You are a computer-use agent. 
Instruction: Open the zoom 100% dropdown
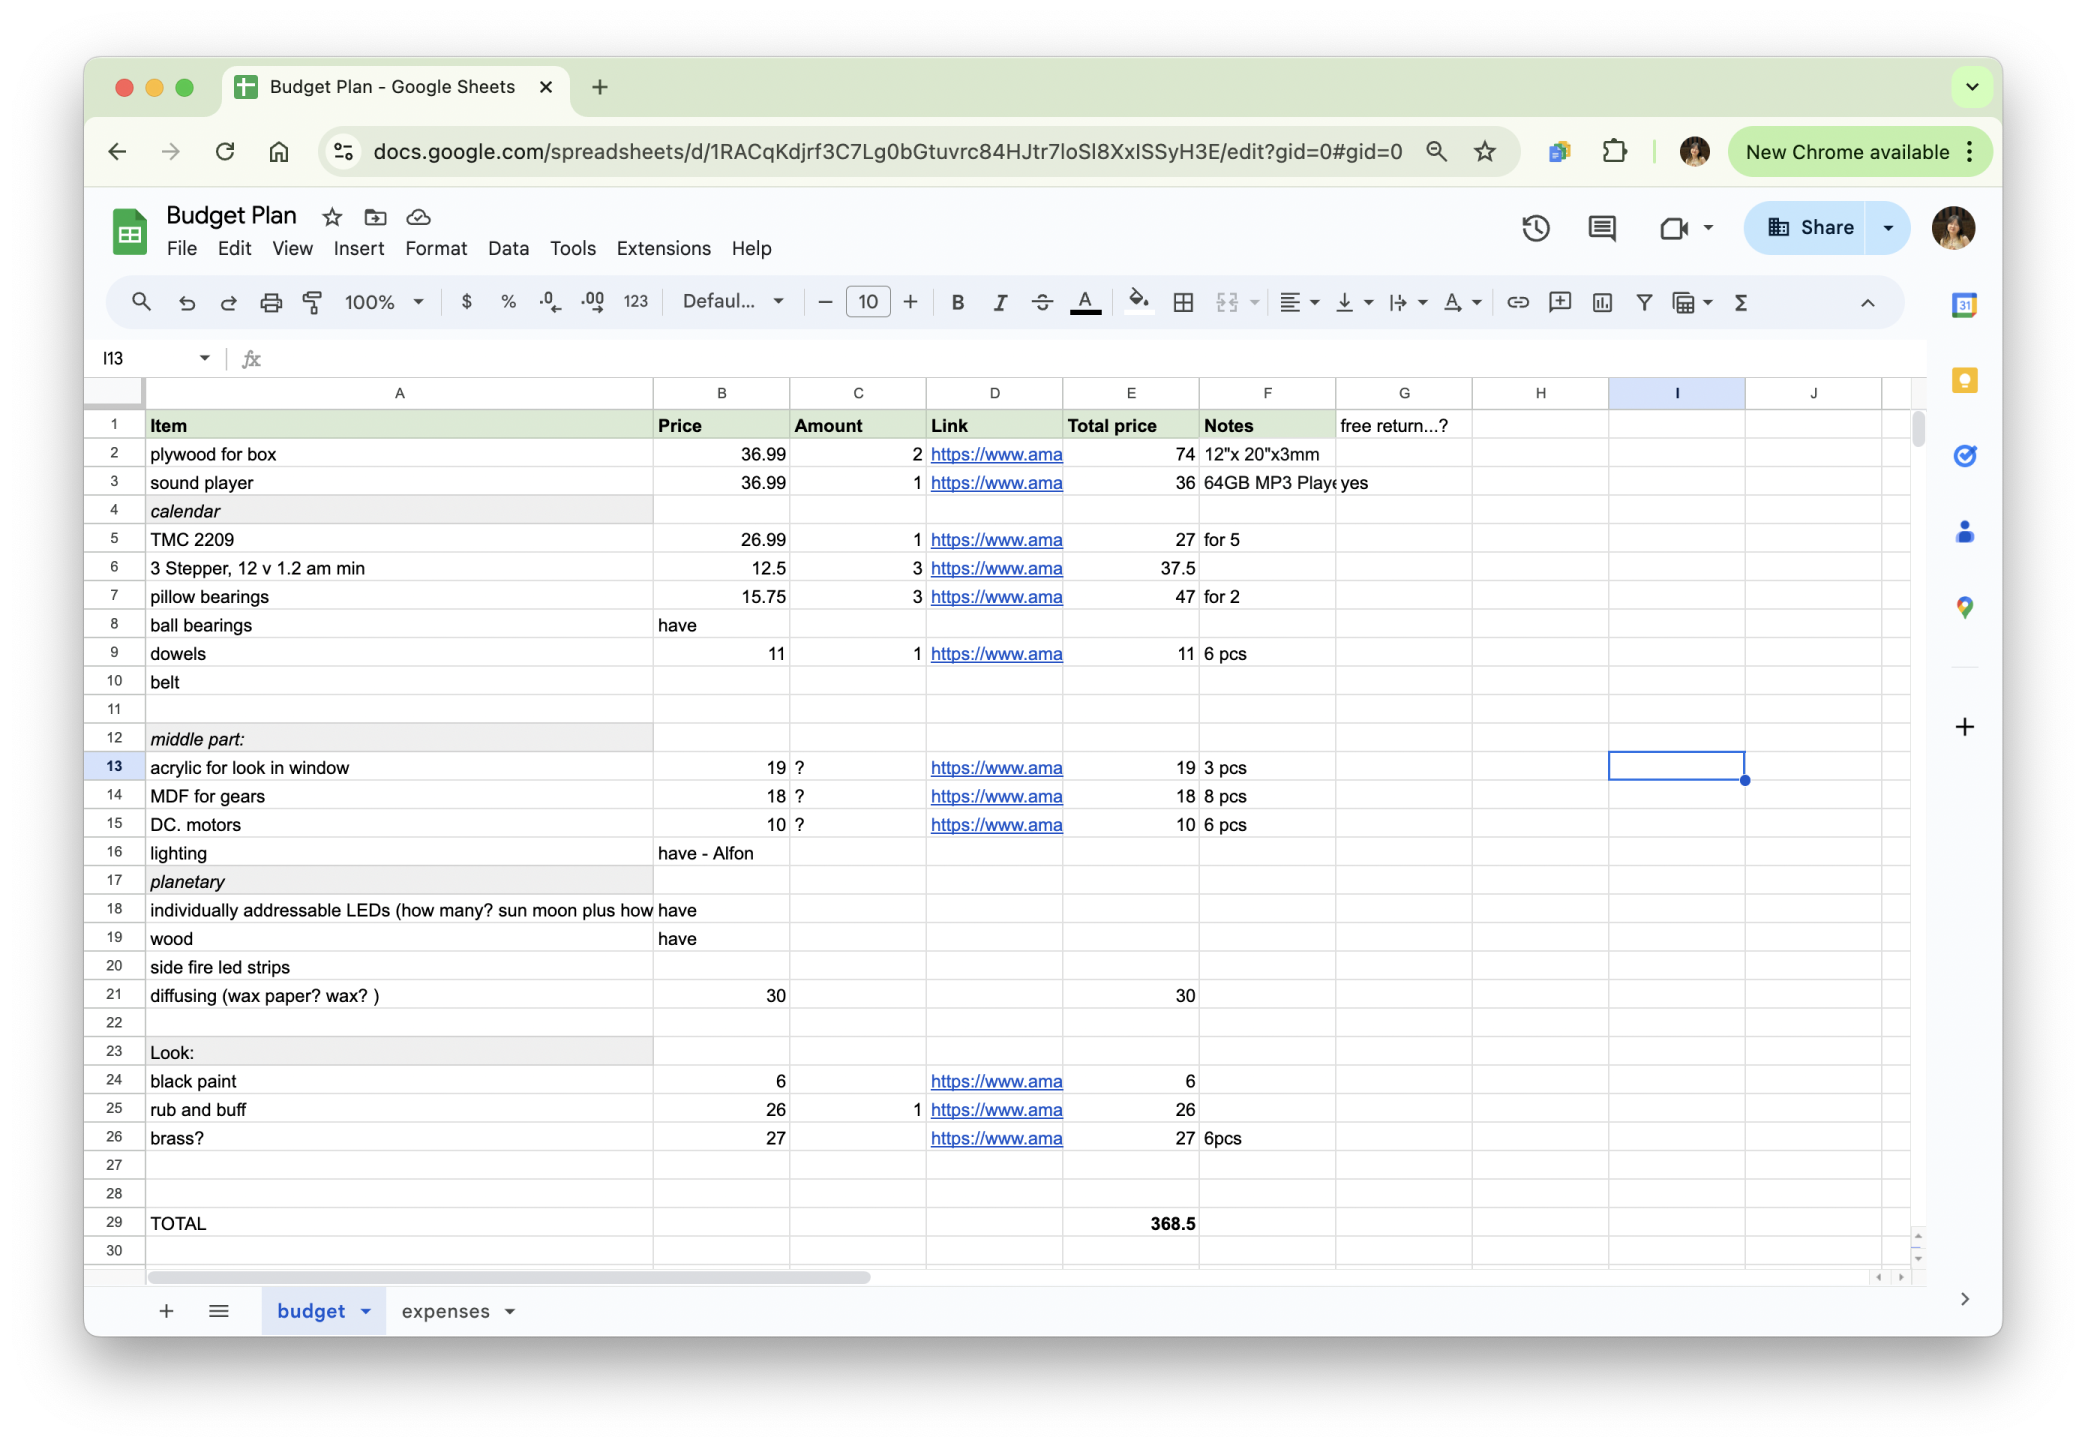(x=384, y=302)
